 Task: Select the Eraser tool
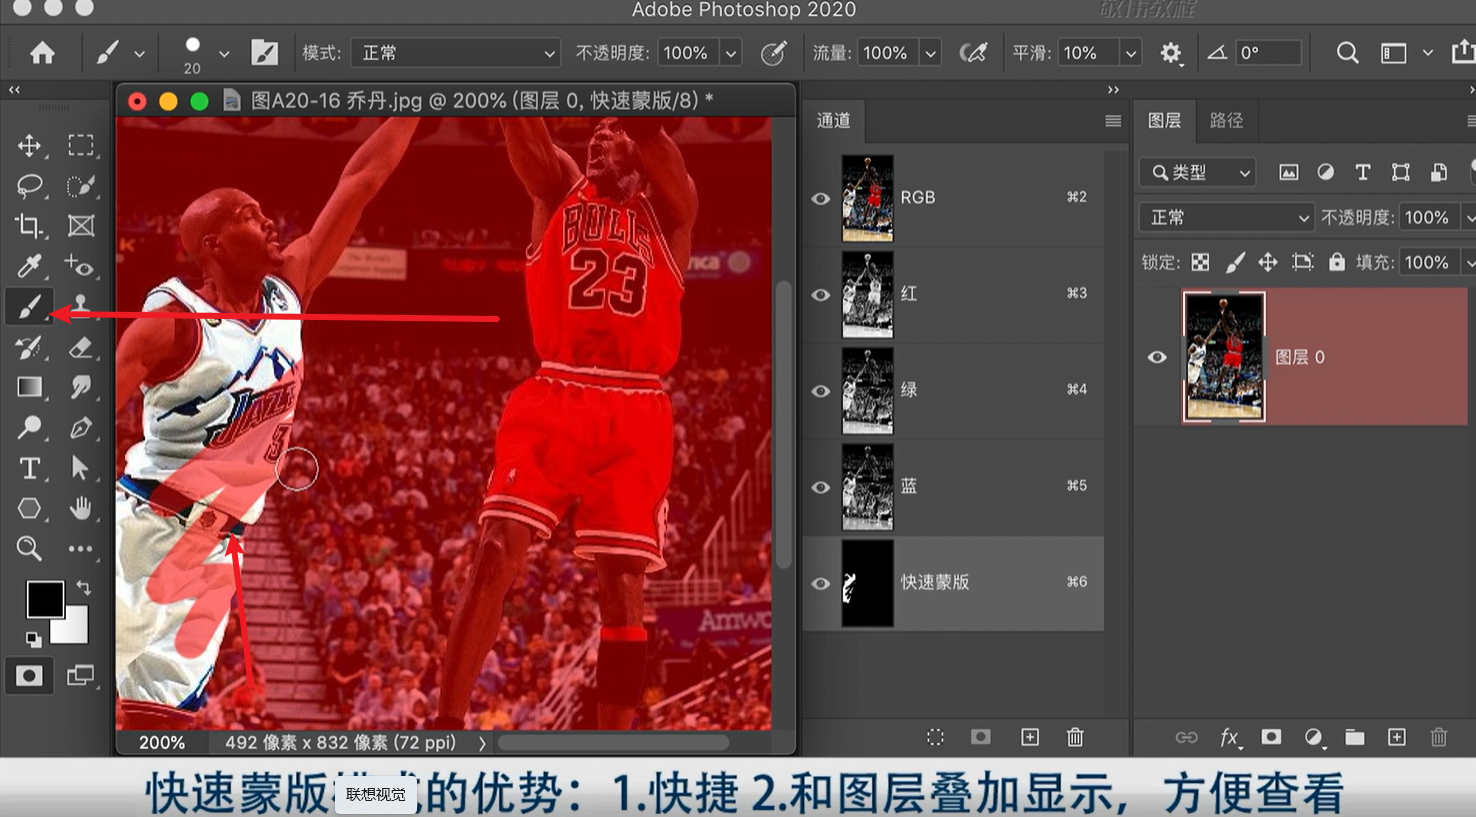tap(81, 347)
